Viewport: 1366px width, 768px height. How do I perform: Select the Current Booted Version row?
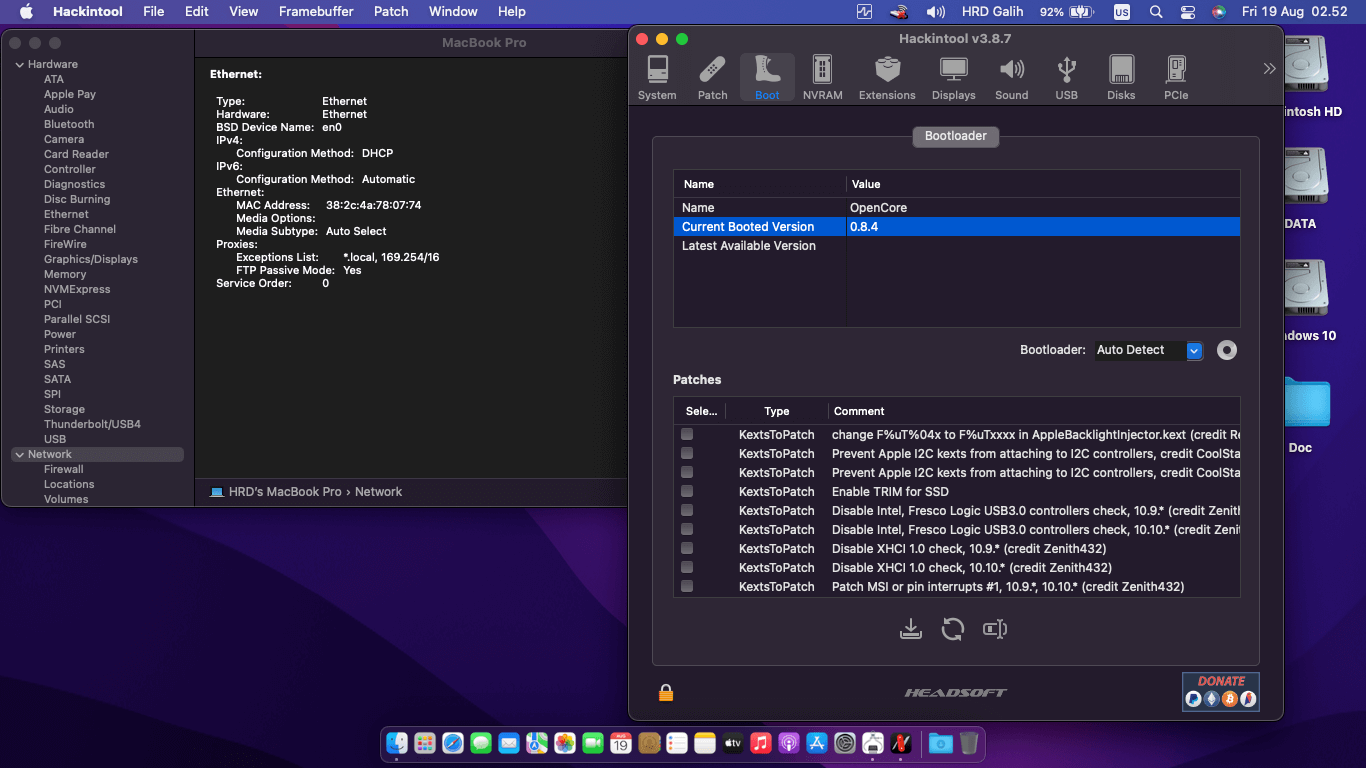click(957, 227)
